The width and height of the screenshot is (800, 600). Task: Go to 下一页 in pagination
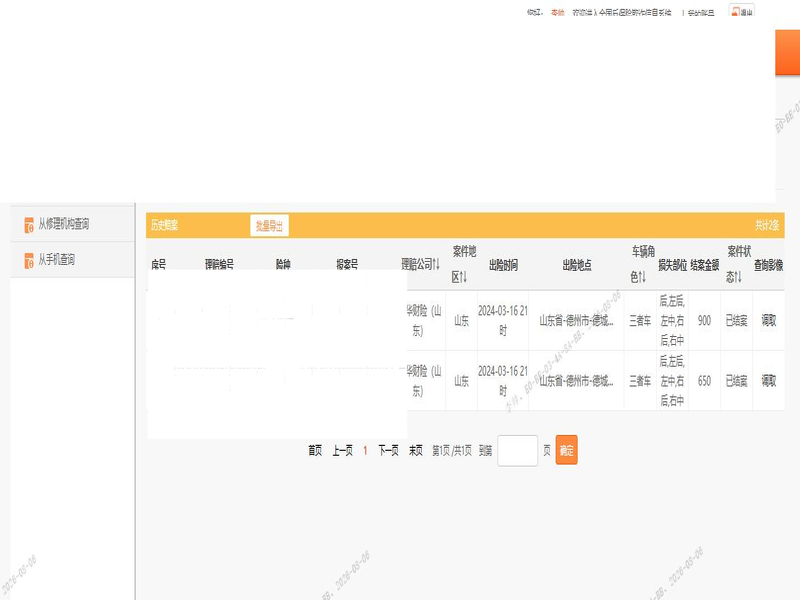(x=388, y=451)
